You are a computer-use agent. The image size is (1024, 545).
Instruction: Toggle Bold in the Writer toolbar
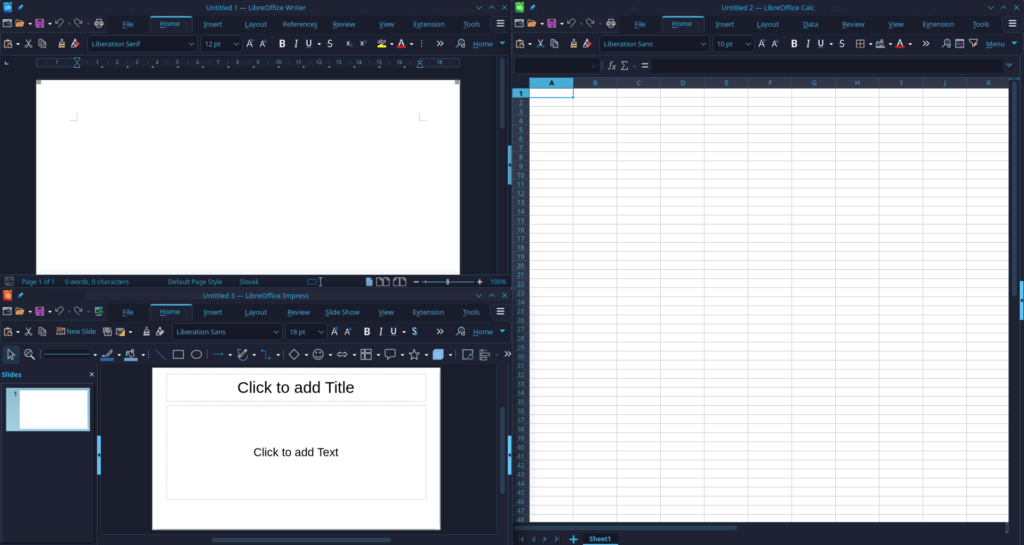click(x=282, y=44)
